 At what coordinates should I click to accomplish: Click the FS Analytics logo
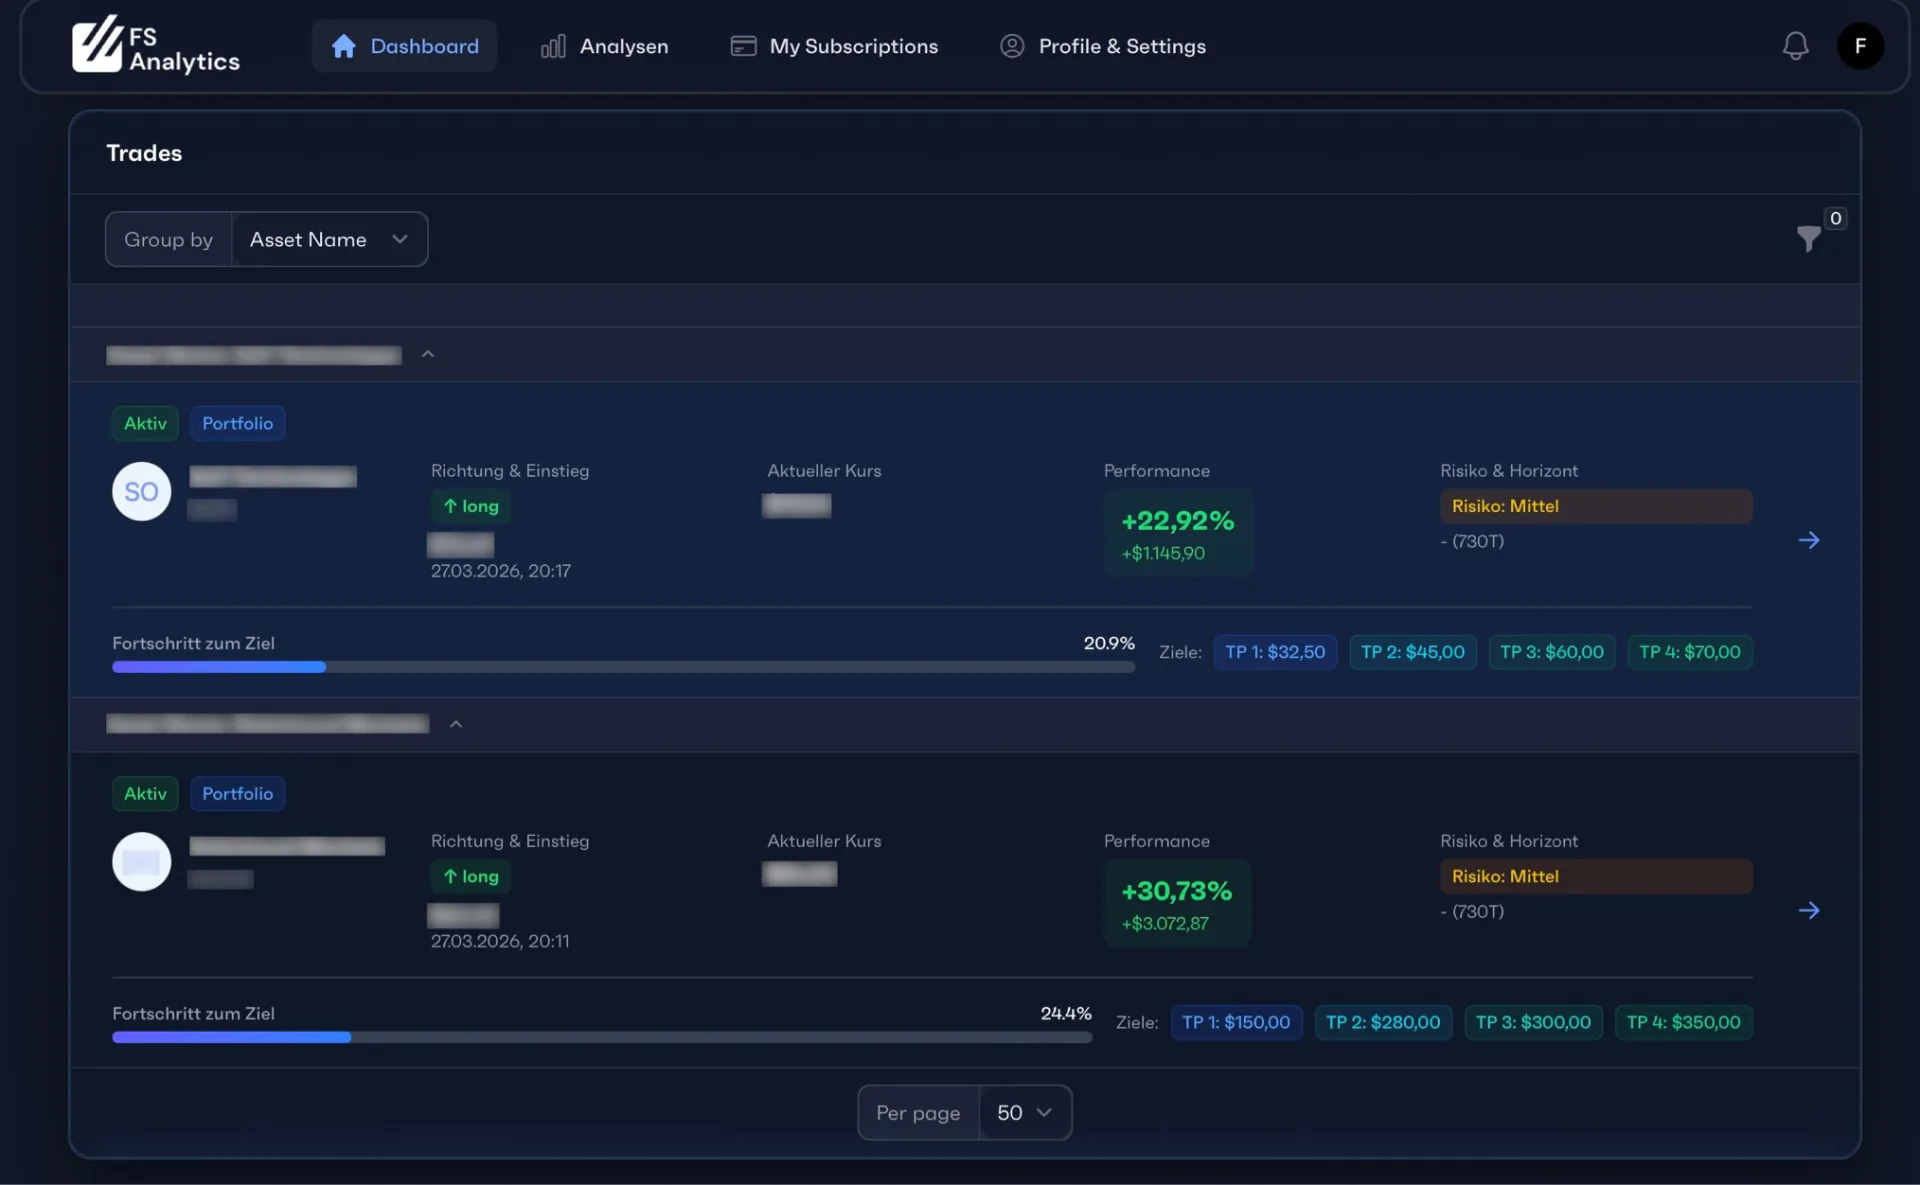(155, 46)
